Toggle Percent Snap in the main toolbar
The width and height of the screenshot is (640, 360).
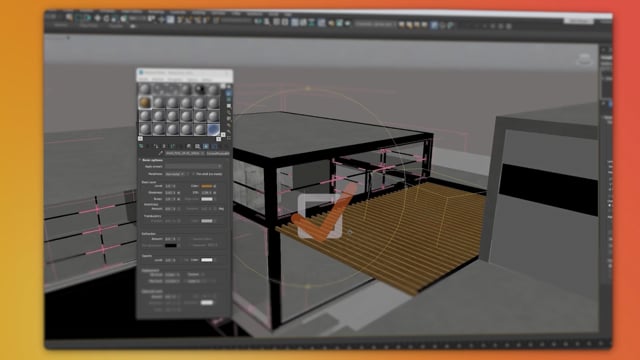click(197, 20)
